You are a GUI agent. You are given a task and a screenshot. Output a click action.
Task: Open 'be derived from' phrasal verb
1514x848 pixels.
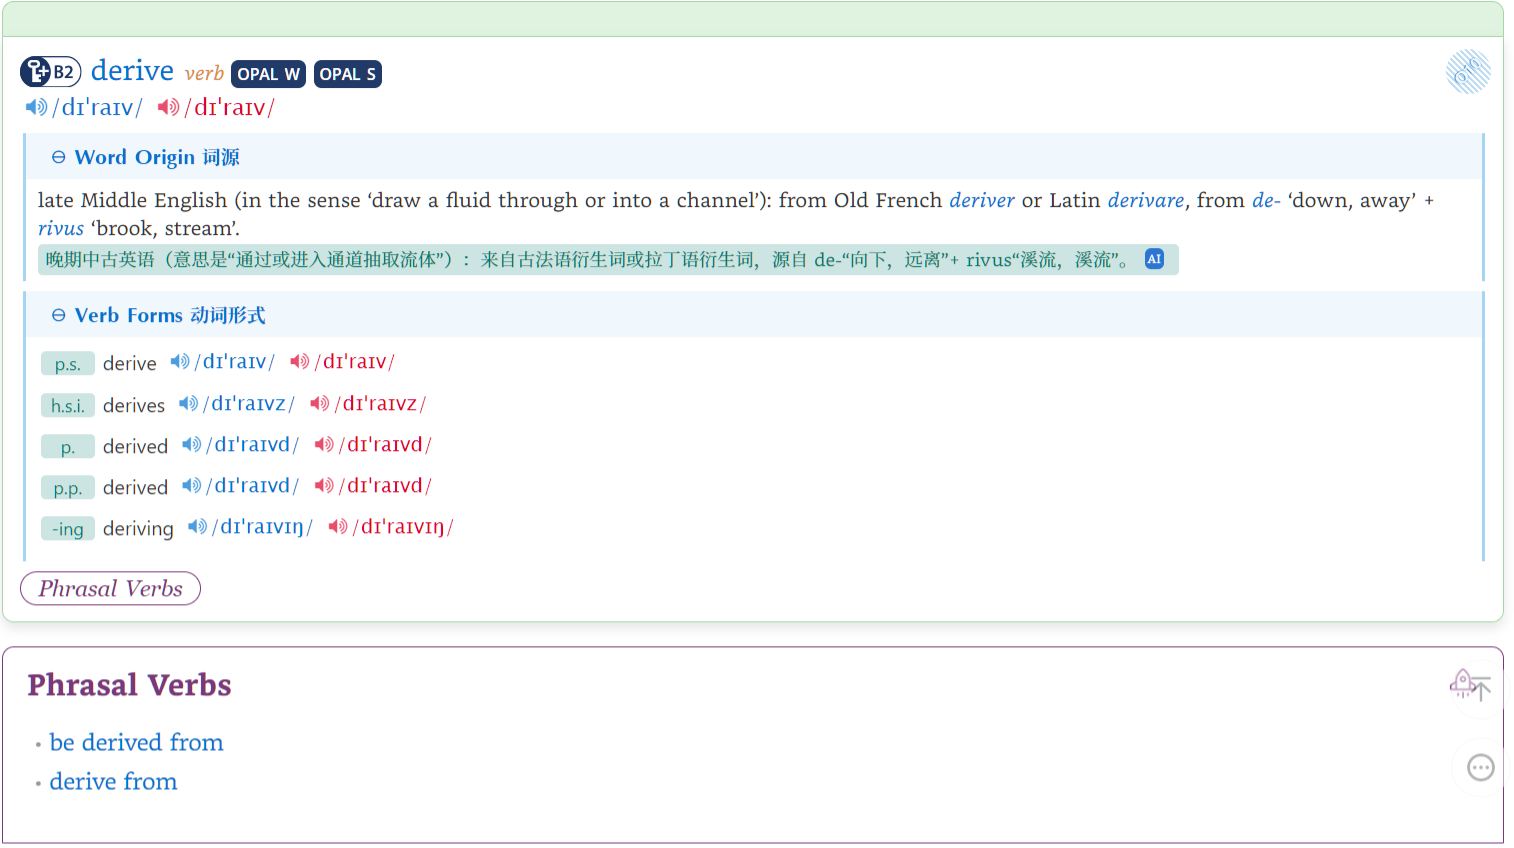(x=136, y=743)
